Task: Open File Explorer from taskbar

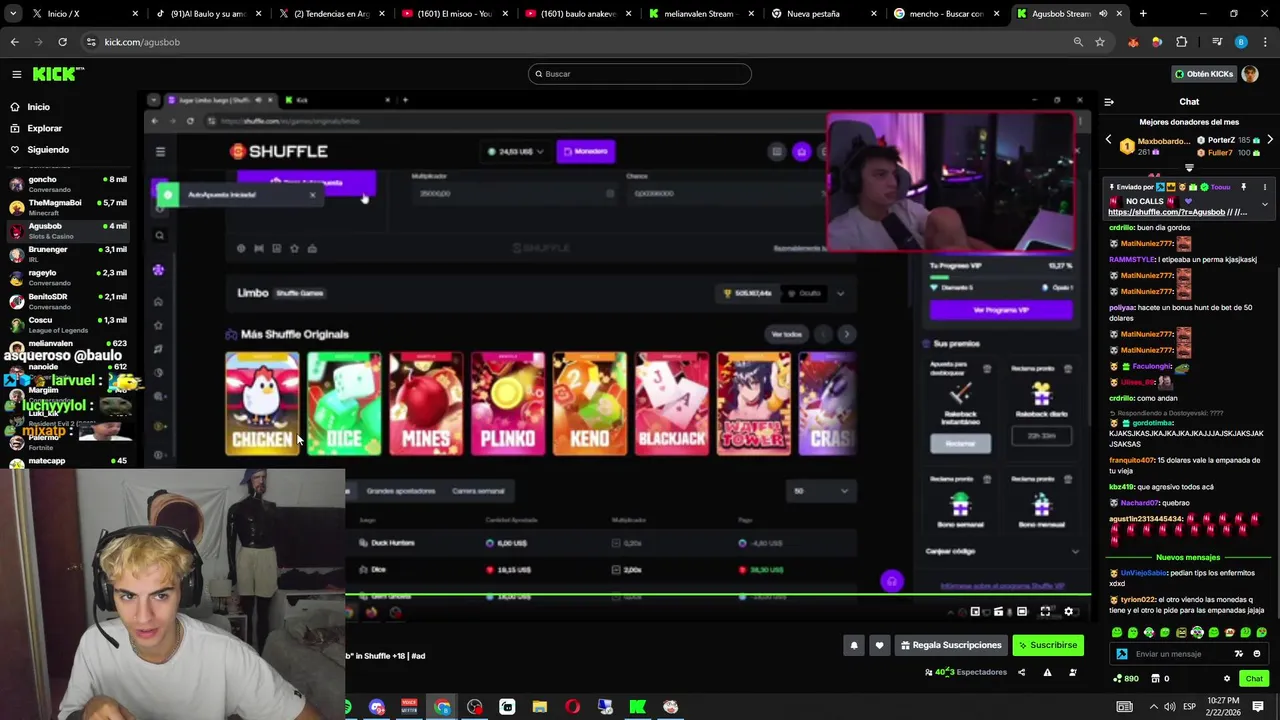Action: [x=539, y=707]
